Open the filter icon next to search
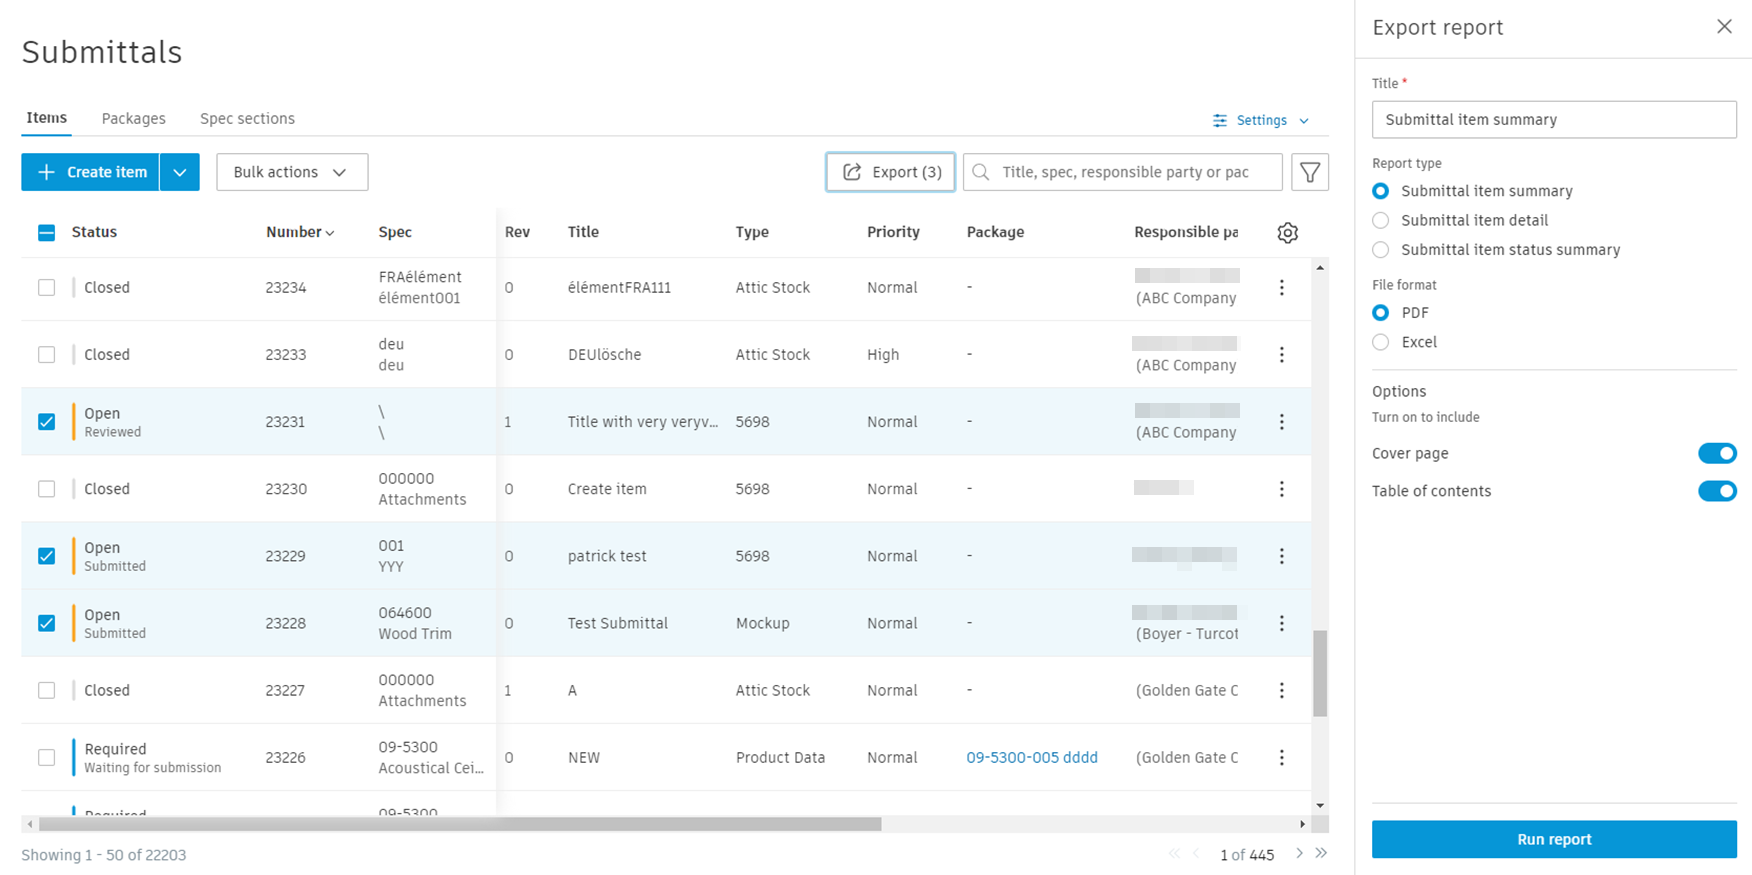The width and height of the screenshot is (1752, 875). (1310, 172)
